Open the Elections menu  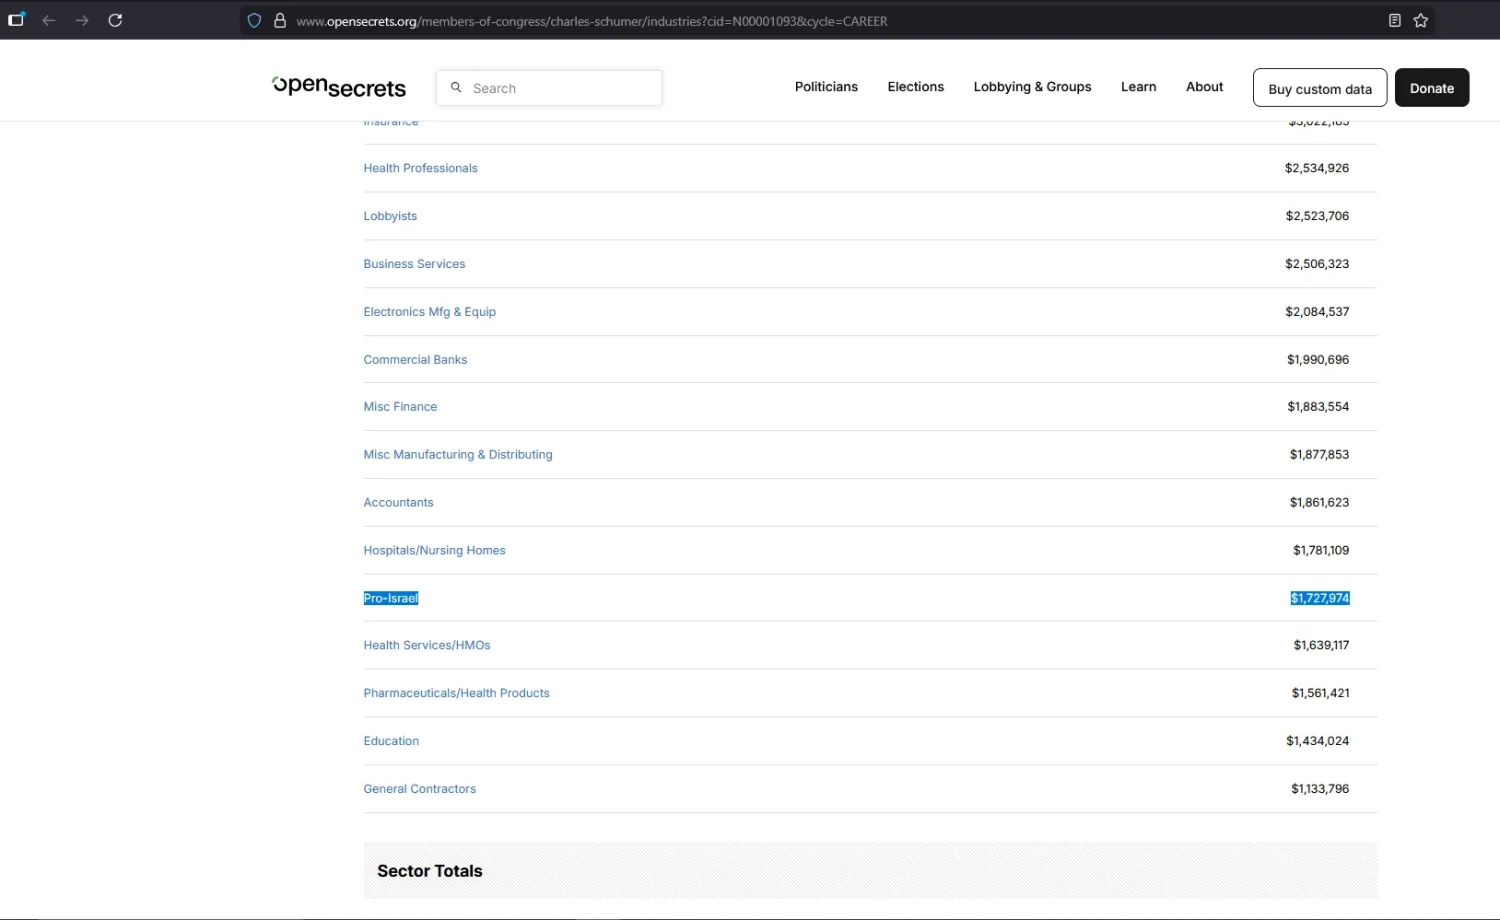tap(916, 87)
